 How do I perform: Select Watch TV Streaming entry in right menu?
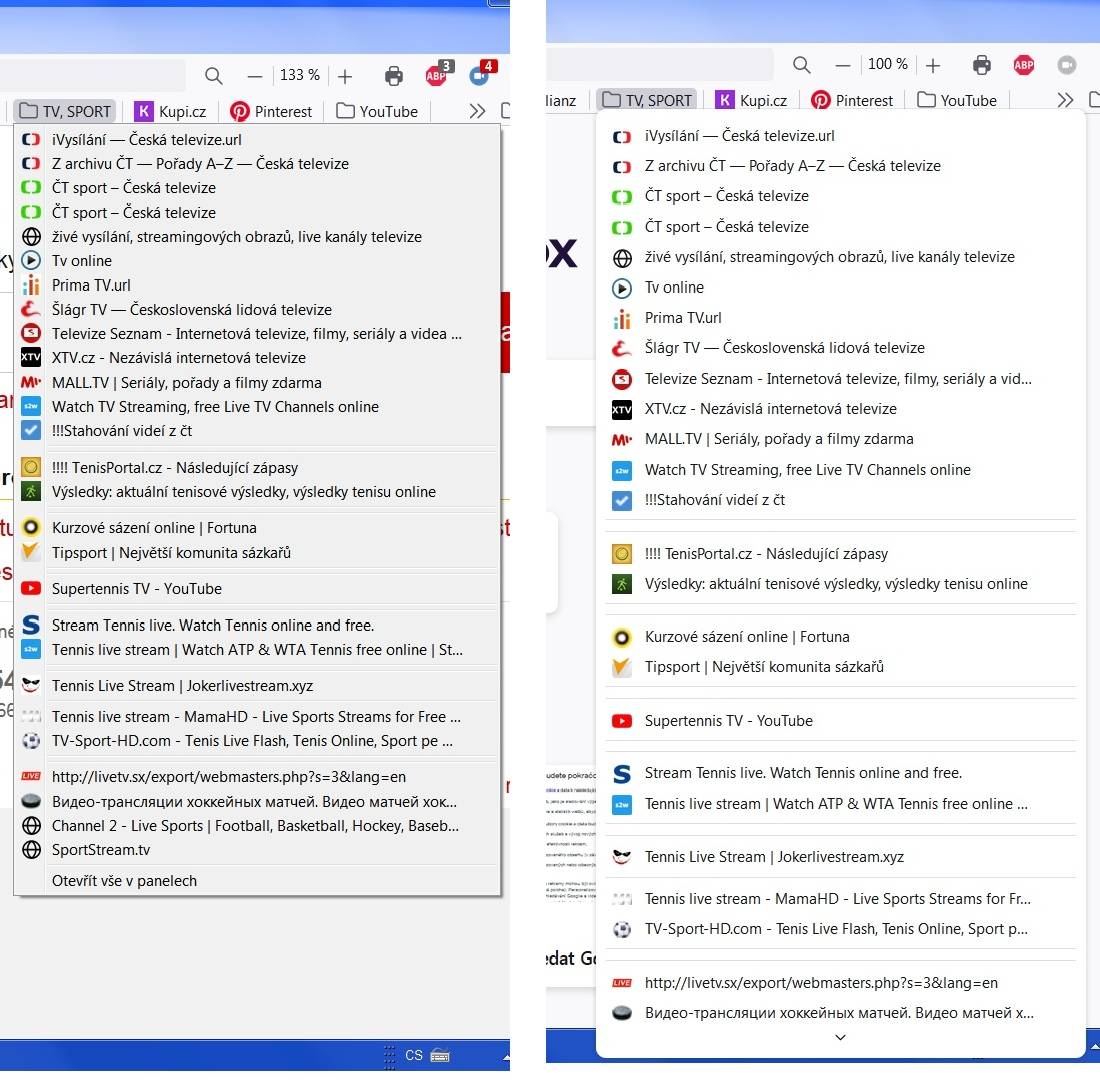[x=840, y=469]
